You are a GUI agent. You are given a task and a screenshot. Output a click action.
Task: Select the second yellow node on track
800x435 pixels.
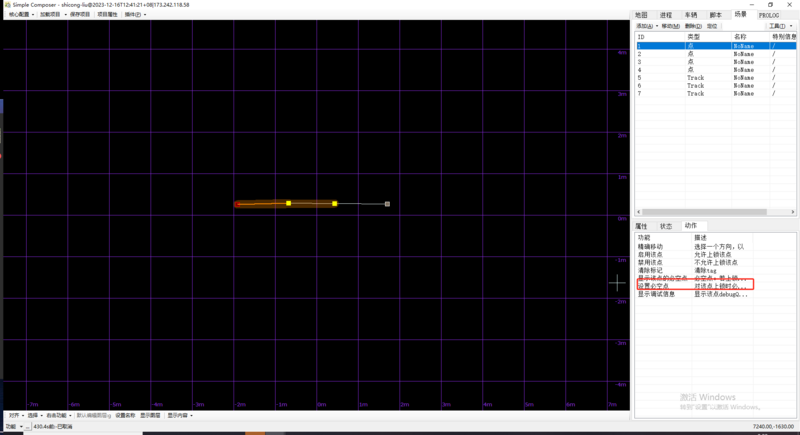point(334,203)
